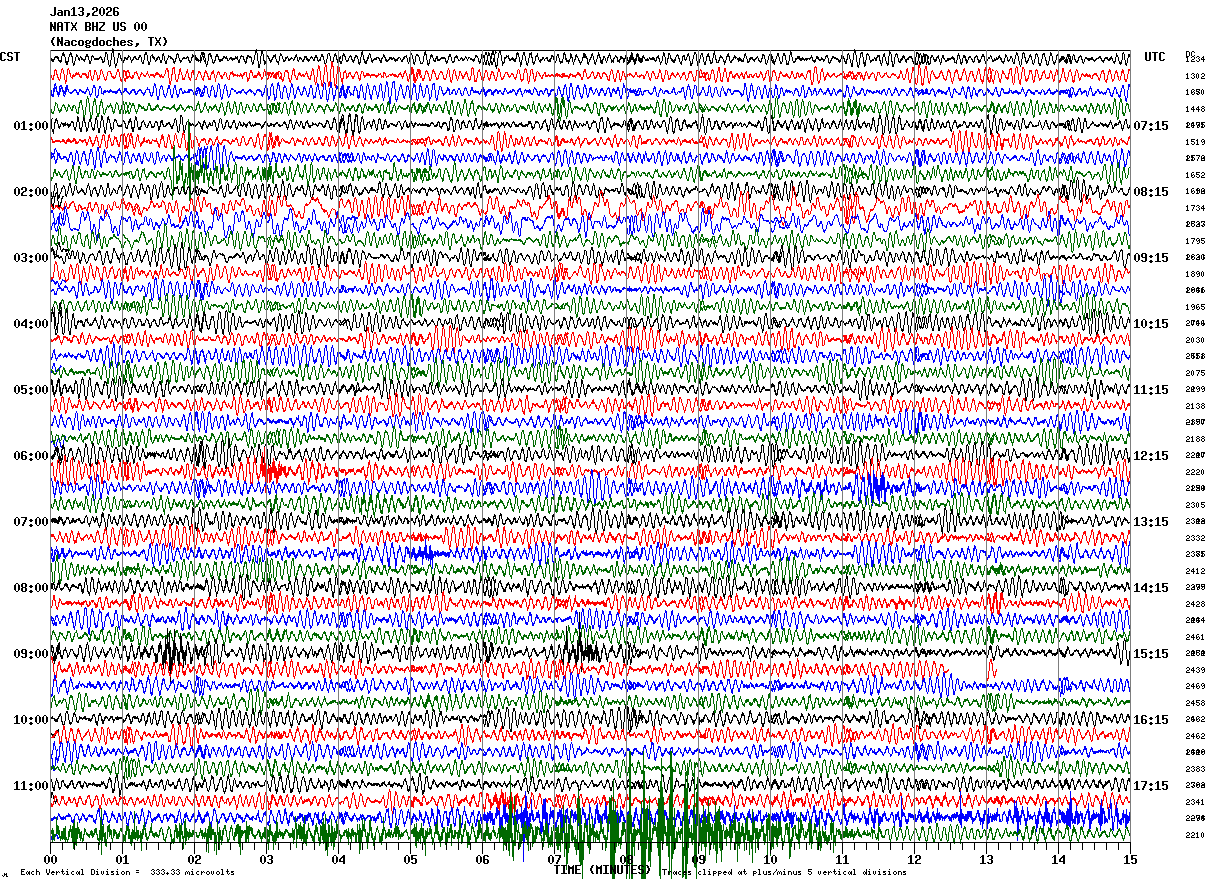Click the CST time label '06:00'
Image resolution: width=1210 pixels, height=886 pixels.
(x=31, y=456)
